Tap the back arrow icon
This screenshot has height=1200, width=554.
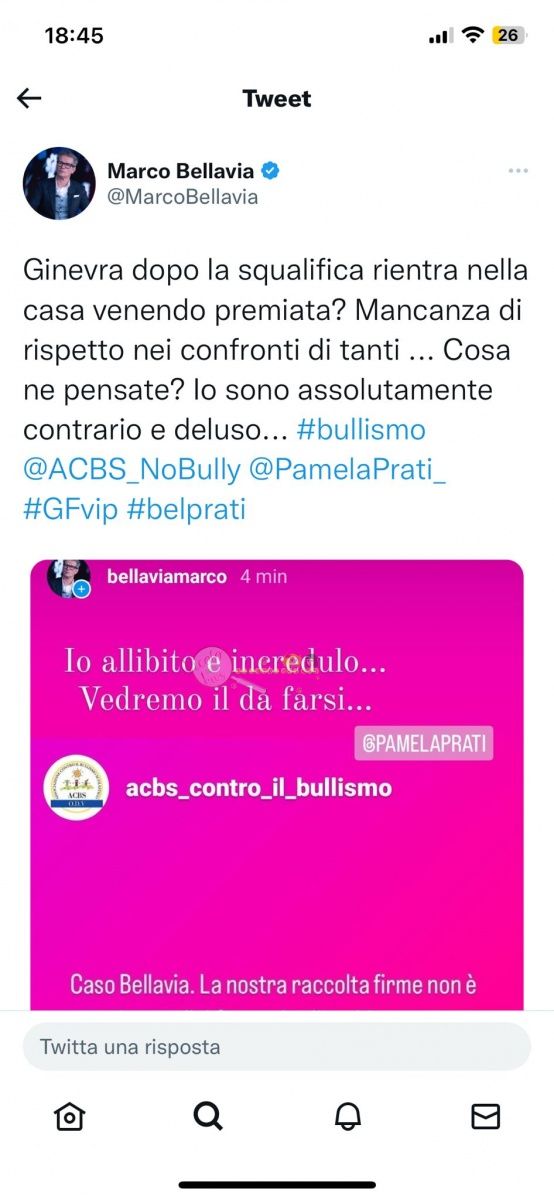(x=29, y=98)
